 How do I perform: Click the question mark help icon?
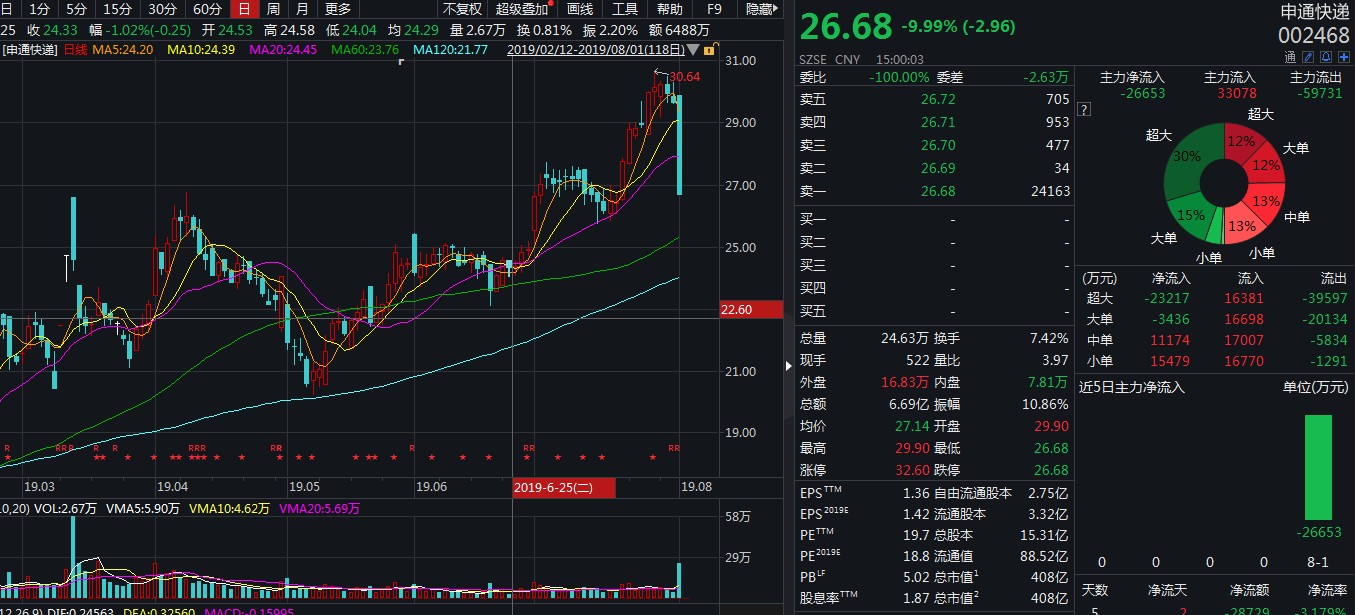tap(1084, 109)
